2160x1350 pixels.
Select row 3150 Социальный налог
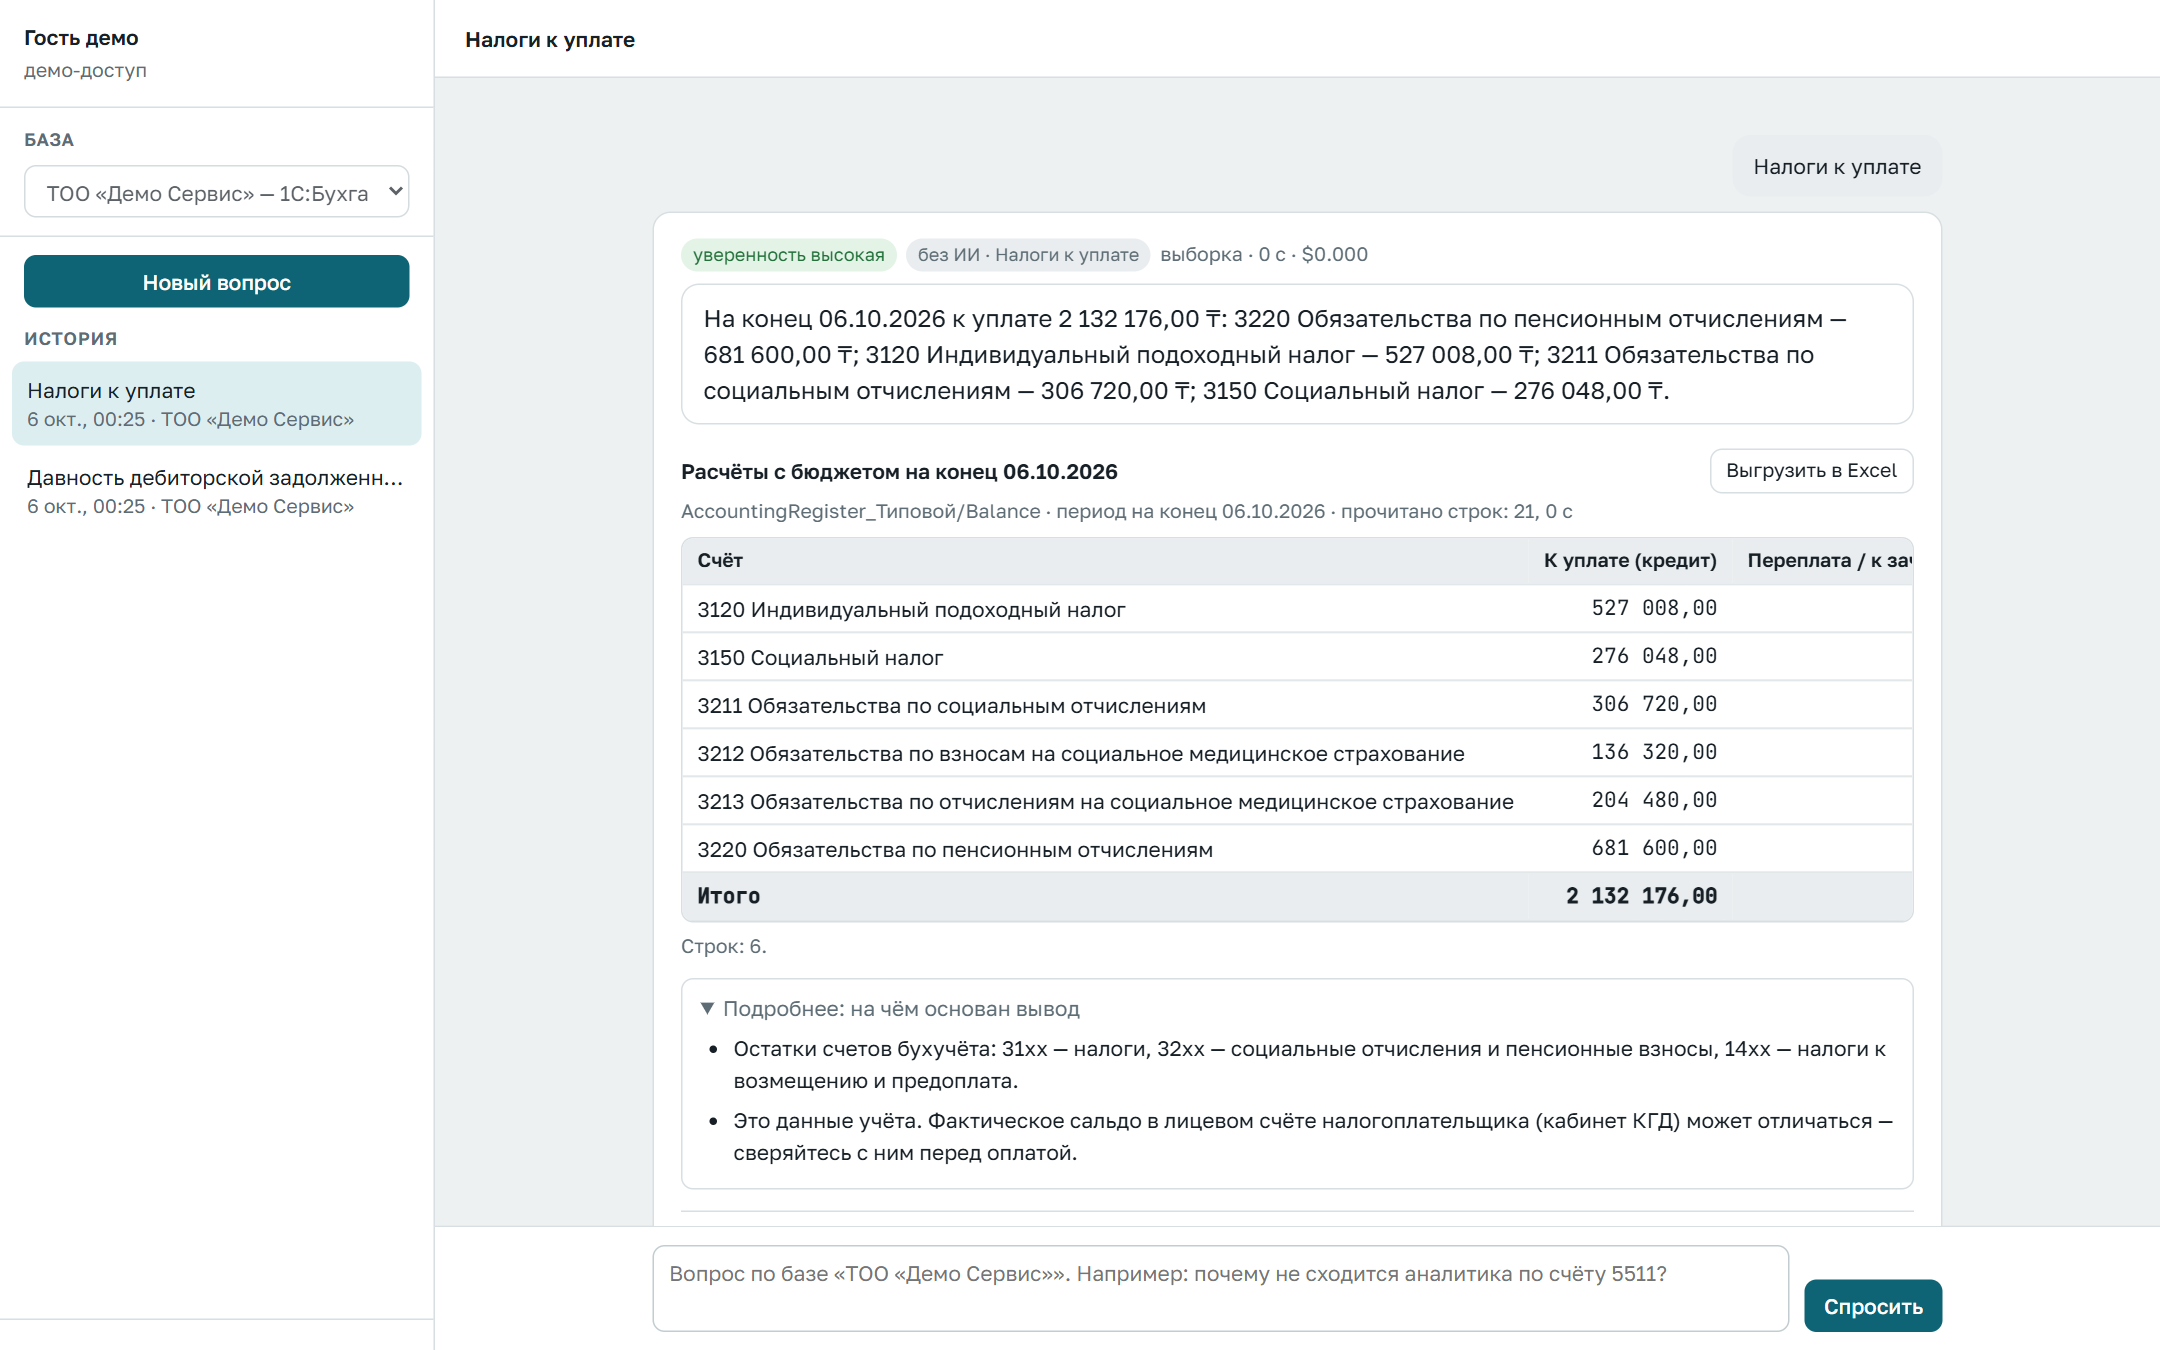(1297, 657)
